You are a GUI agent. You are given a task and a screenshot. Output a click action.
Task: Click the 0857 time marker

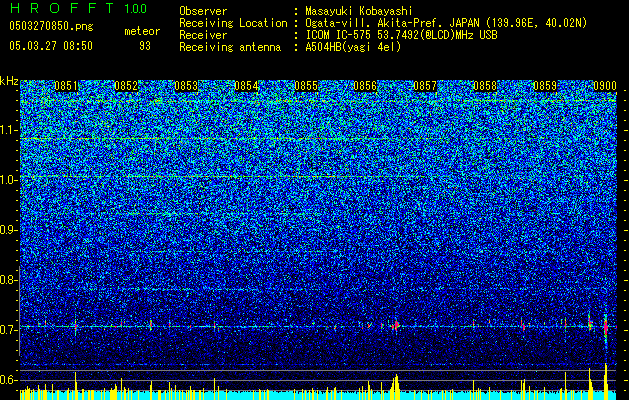click(425, 86)
